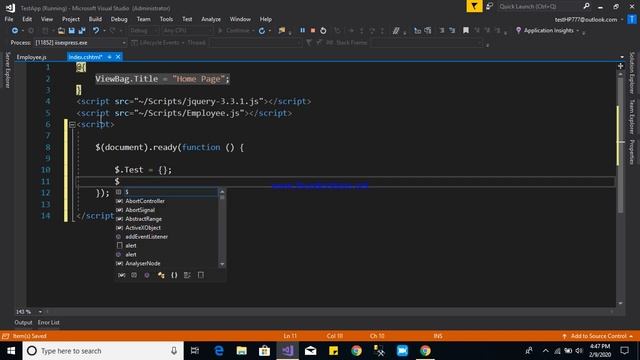Toggle the keywords IntelliSense filter
The width and height of the screenshot is (640, 360).
[x=187, y=275]
